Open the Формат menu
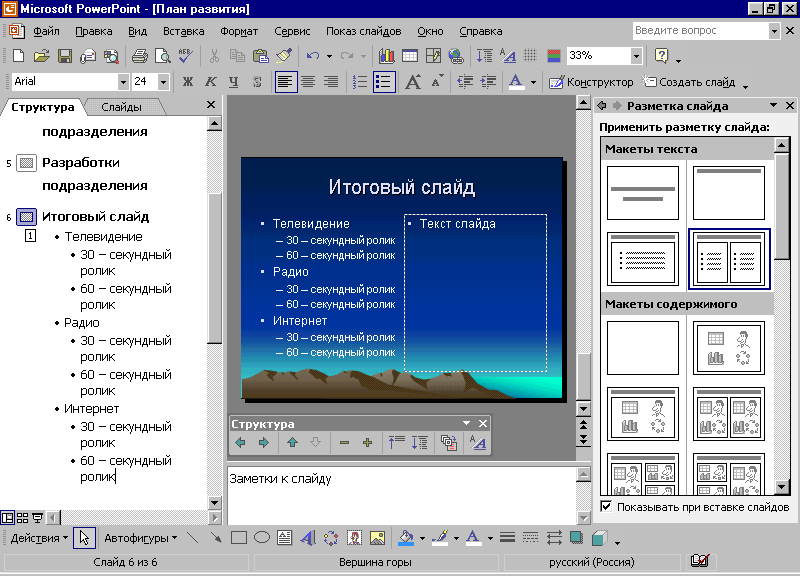800x576 pixels. (239, 31)
